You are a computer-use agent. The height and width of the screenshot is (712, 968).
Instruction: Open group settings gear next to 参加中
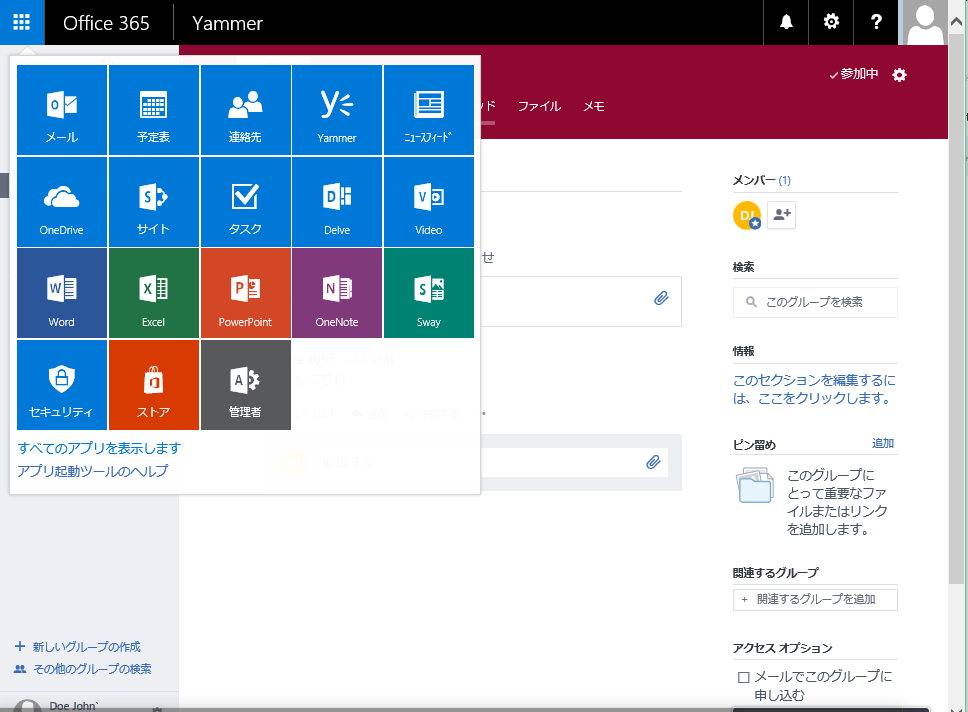pyautogui.click(x=899, y=75)
